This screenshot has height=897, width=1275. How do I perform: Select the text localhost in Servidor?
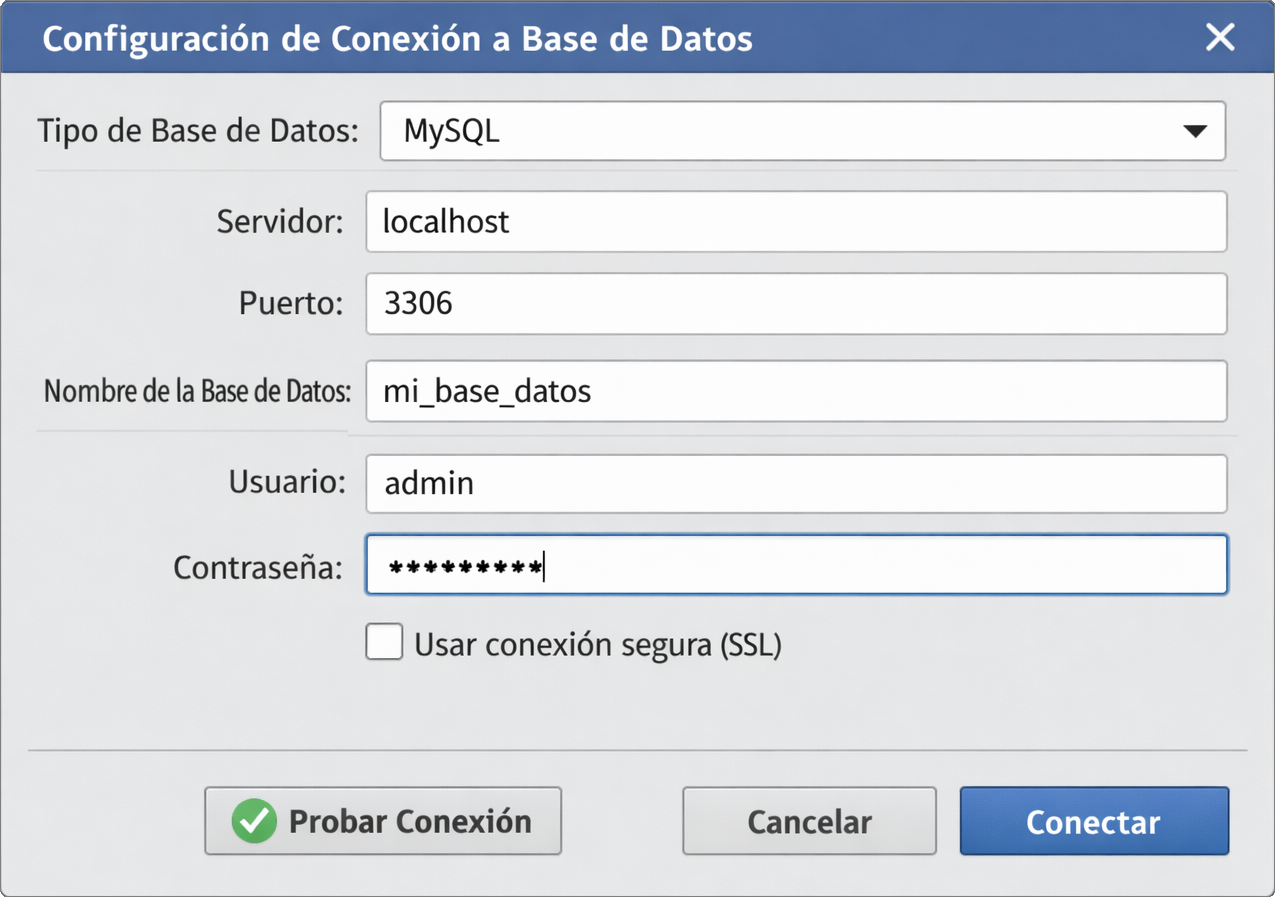444,222
